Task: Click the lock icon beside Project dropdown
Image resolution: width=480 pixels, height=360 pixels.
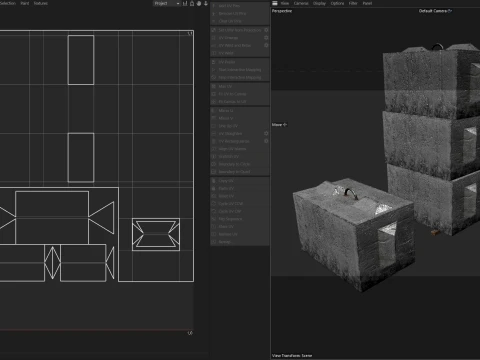Action: [192, 3]
